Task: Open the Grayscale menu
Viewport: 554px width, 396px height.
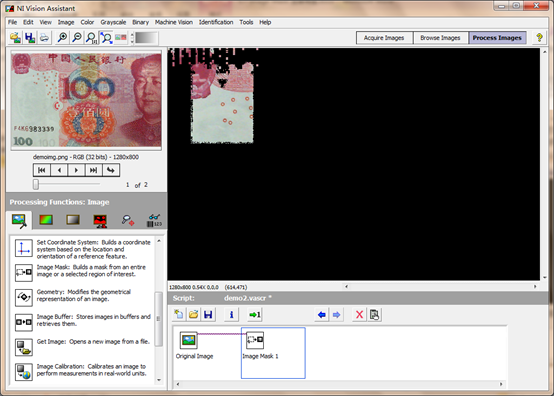Action: tap(113, 22)
